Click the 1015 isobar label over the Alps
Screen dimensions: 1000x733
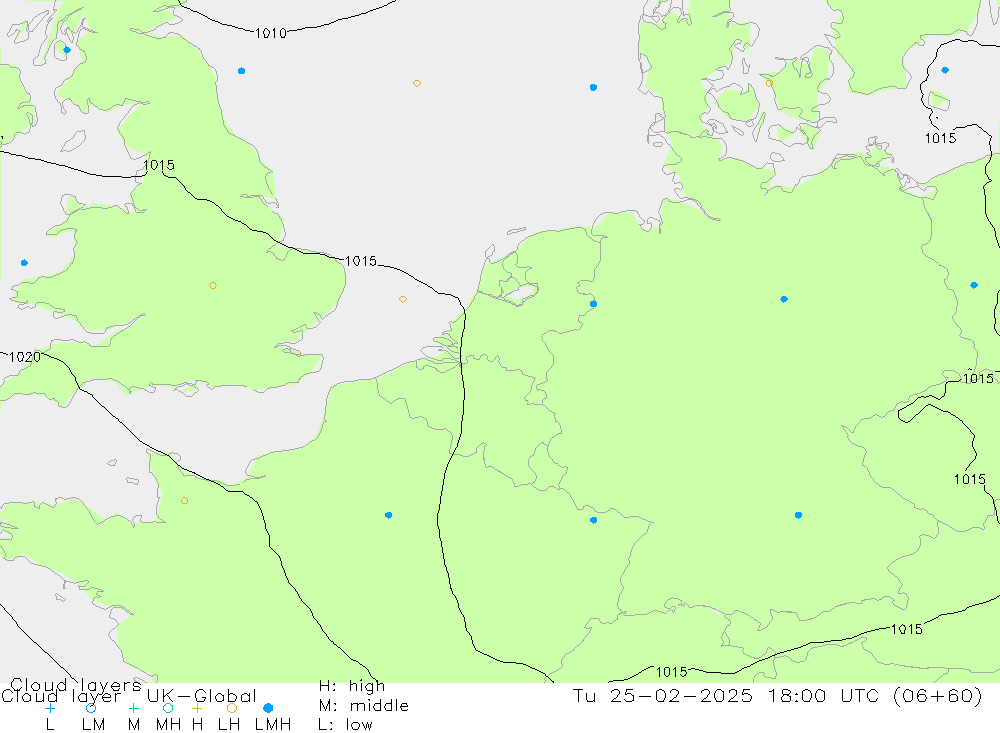(x=906, y=630)
